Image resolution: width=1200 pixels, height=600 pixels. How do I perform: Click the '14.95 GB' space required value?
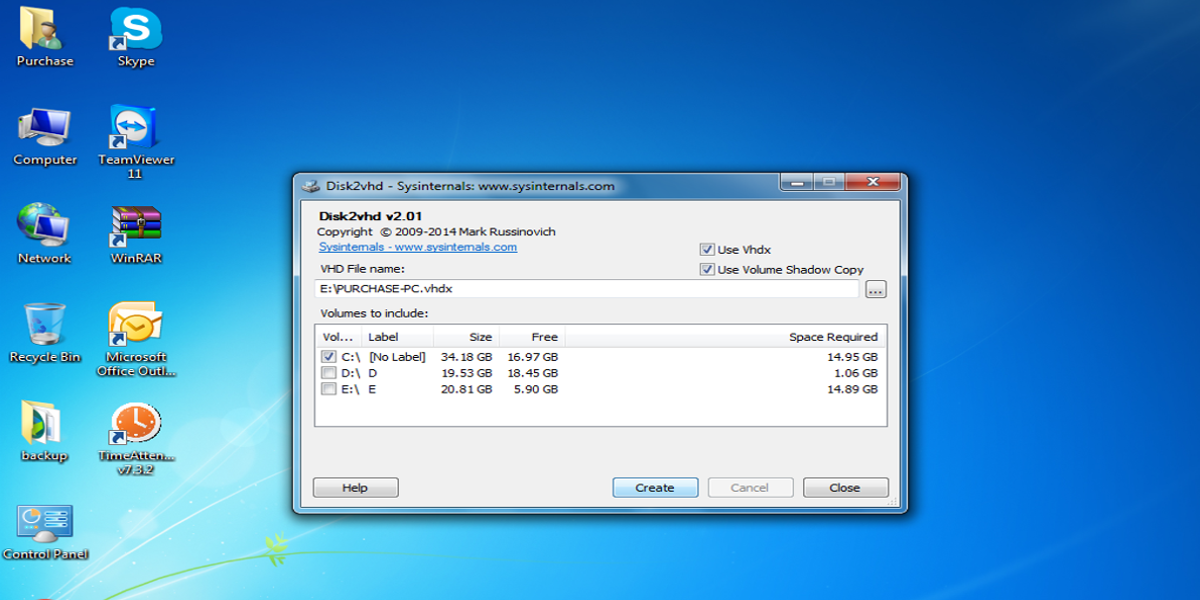click(852, 357)
